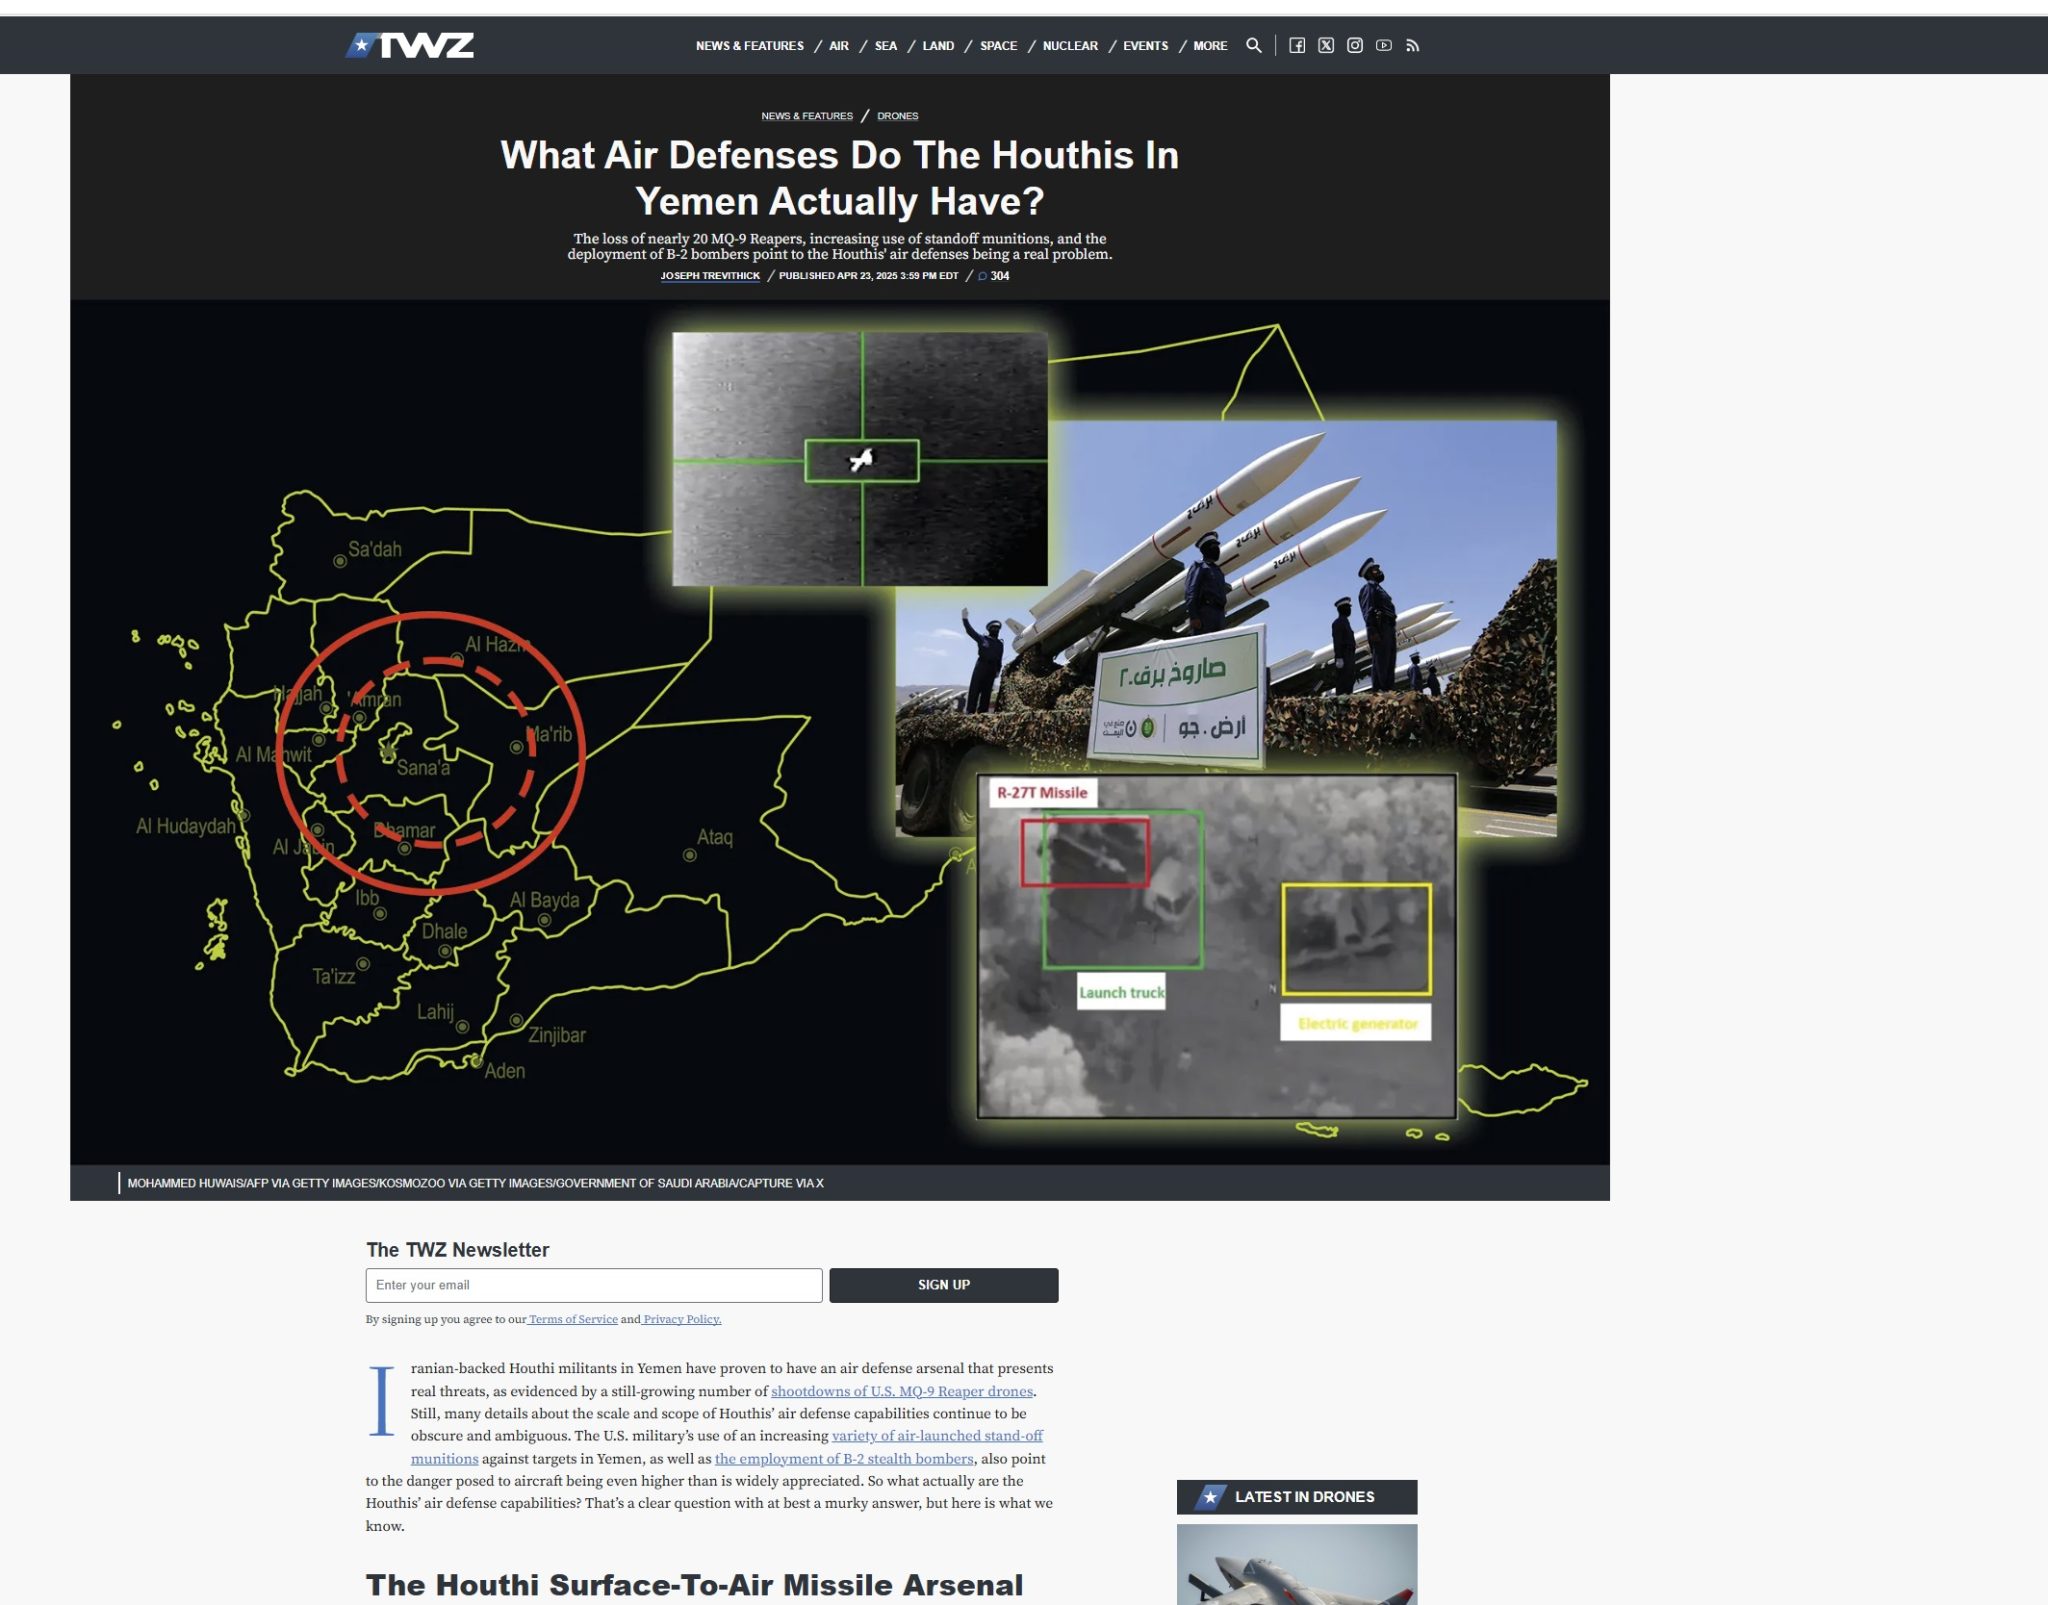Select the EVENTS nav item
Image resolution: width=2048 pixels, height=1605 pixels.
tap(1145, 46)
